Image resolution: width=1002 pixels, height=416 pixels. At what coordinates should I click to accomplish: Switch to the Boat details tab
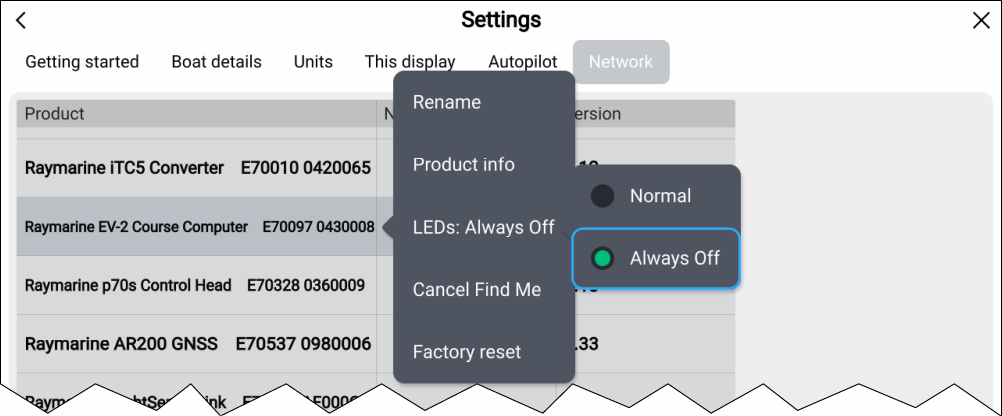pos(216,62)
